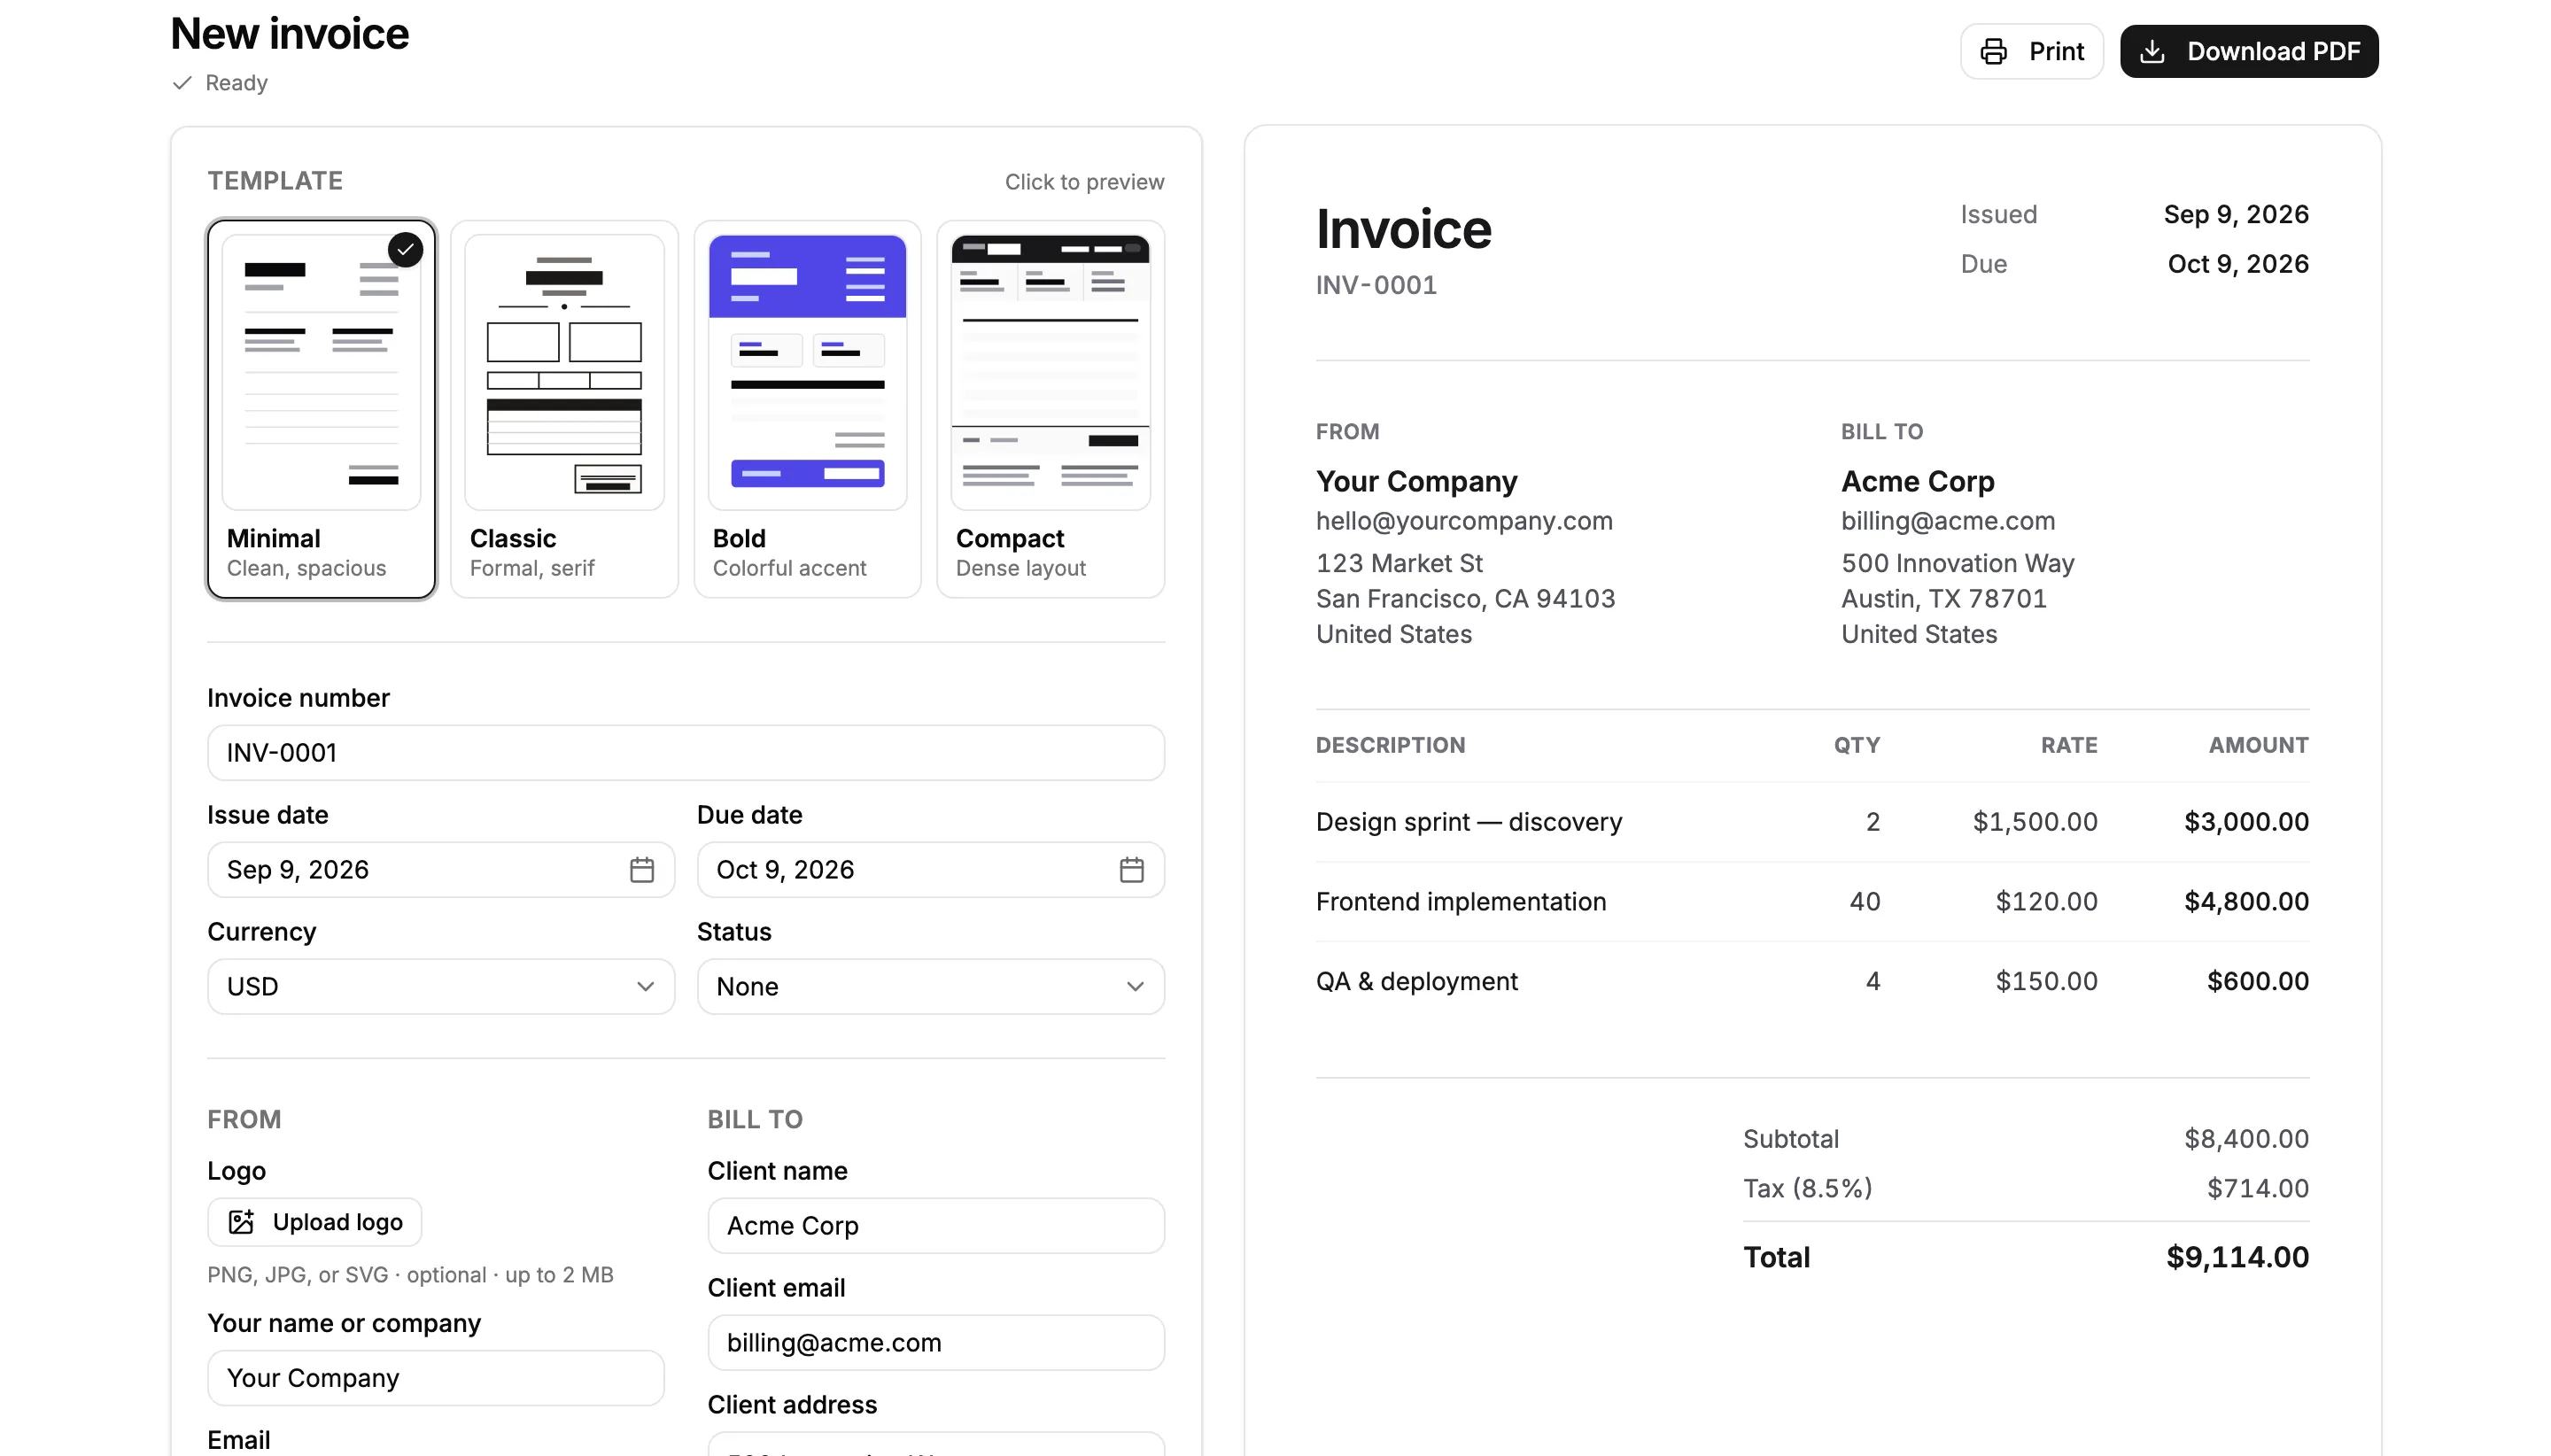This screenshot has height=1456, width=2551.
Task: Open the Due date calendar icon
Action: (1131, 870)
